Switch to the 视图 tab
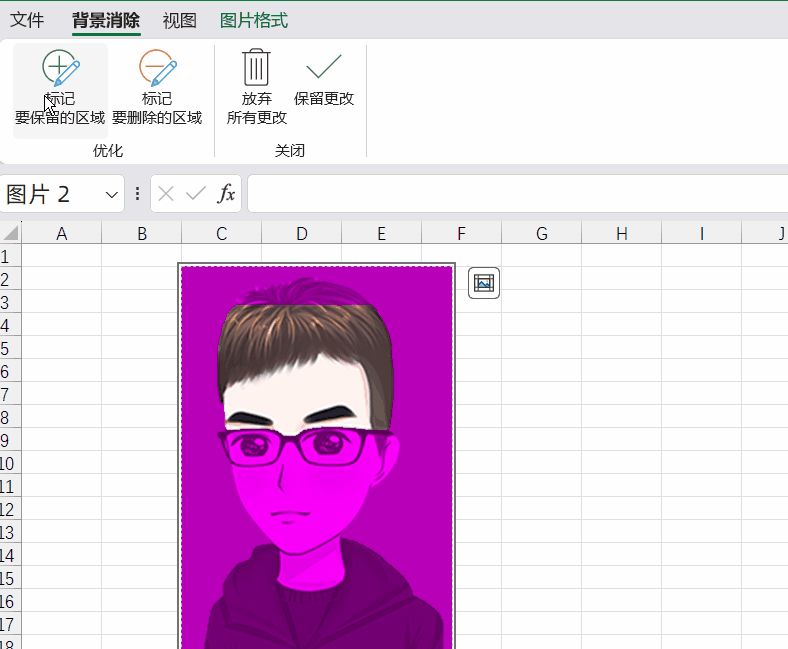788x649 pixels. coord(180,20)
